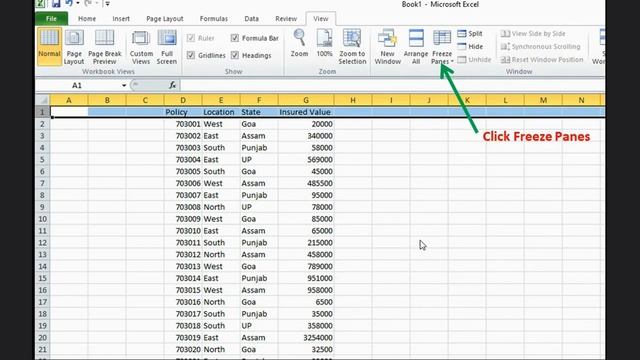
Task: Click the Insured Value header cell
Action: pos(306,112)
